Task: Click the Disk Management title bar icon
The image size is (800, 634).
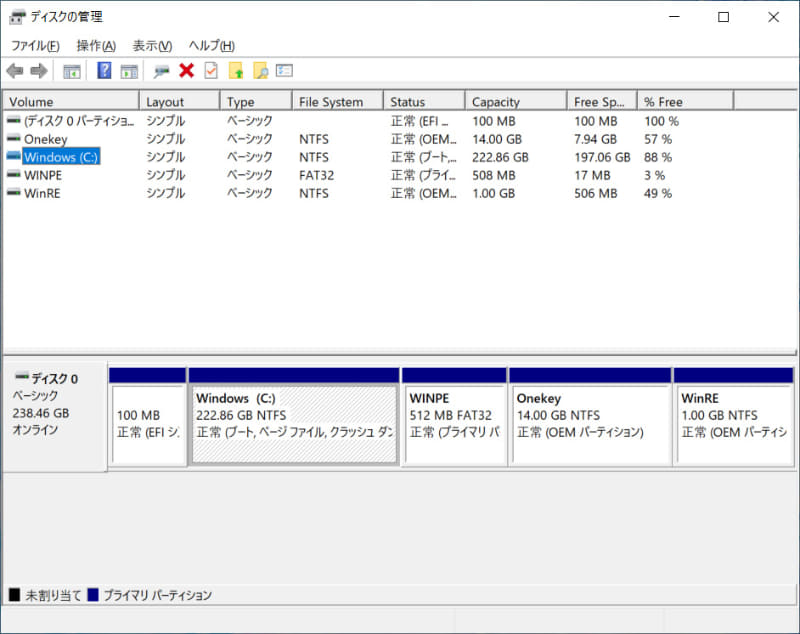Action: tap(17, 17)
